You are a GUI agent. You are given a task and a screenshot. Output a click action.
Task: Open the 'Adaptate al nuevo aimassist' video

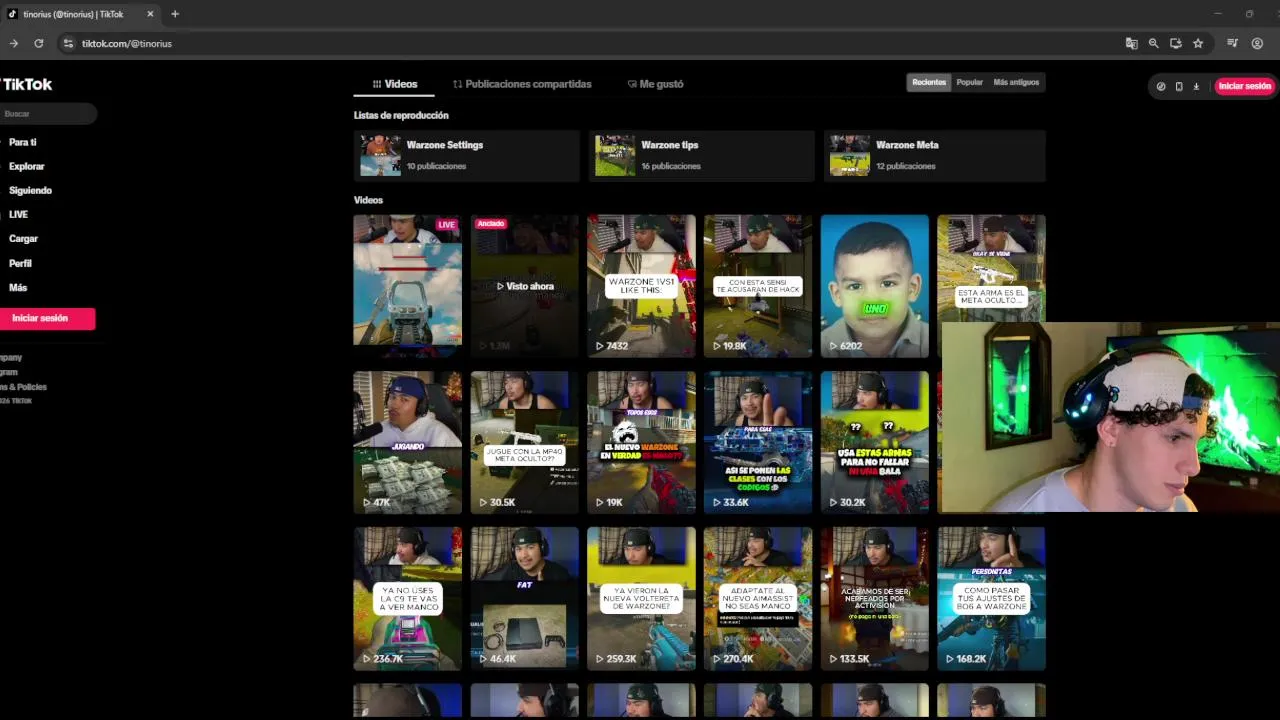pos(758,598)
